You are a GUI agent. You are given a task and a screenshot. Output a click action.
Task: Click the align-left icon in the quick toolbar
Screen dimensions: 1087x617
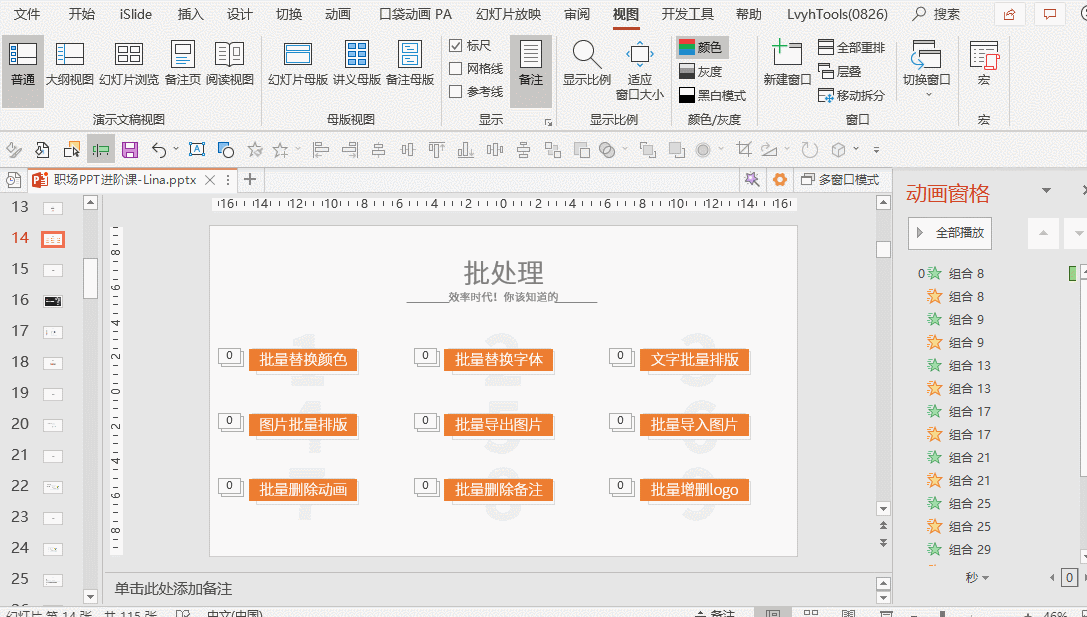click(x=320, y=150)
